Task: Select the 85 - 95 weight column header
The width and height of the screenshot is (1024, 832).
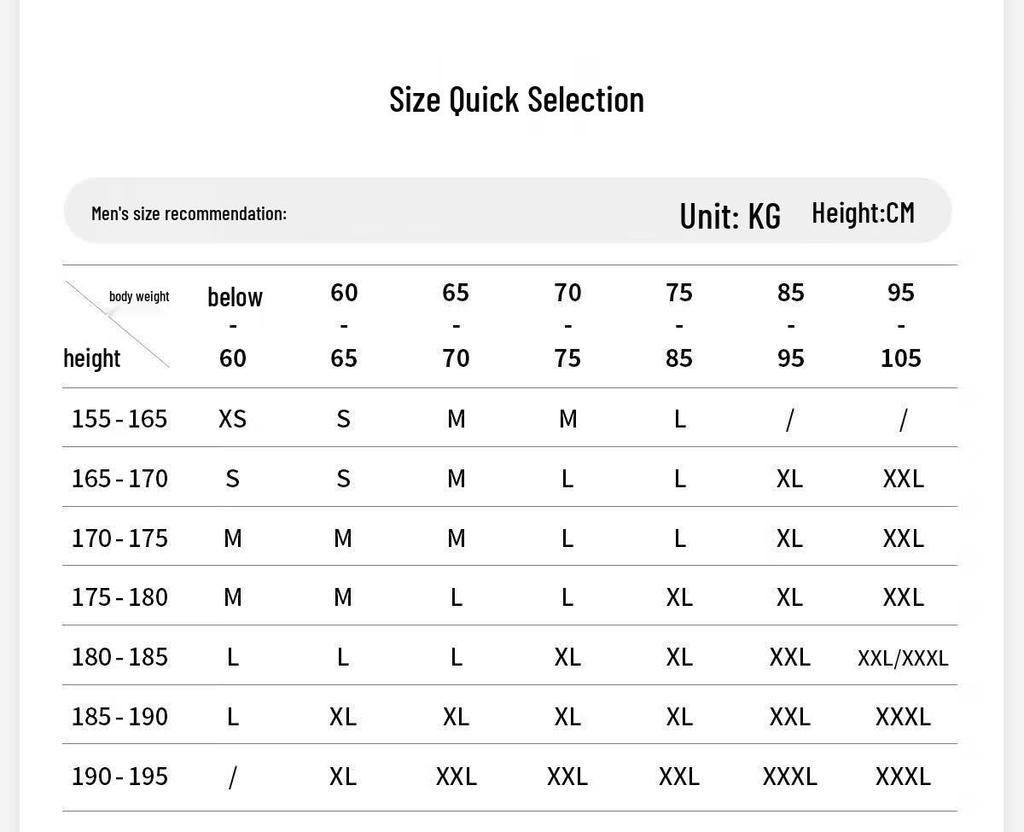Action: [790, 325]
